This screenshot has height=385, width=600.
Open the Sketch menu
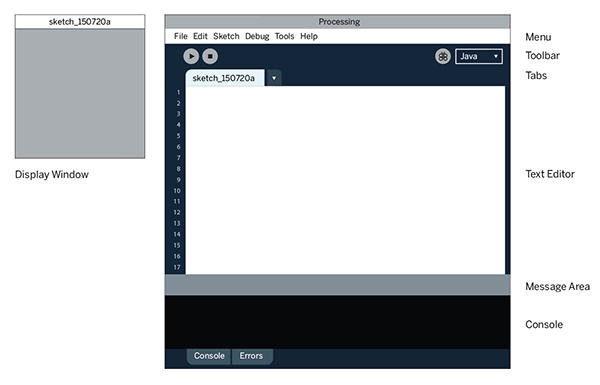click(226, 36)
